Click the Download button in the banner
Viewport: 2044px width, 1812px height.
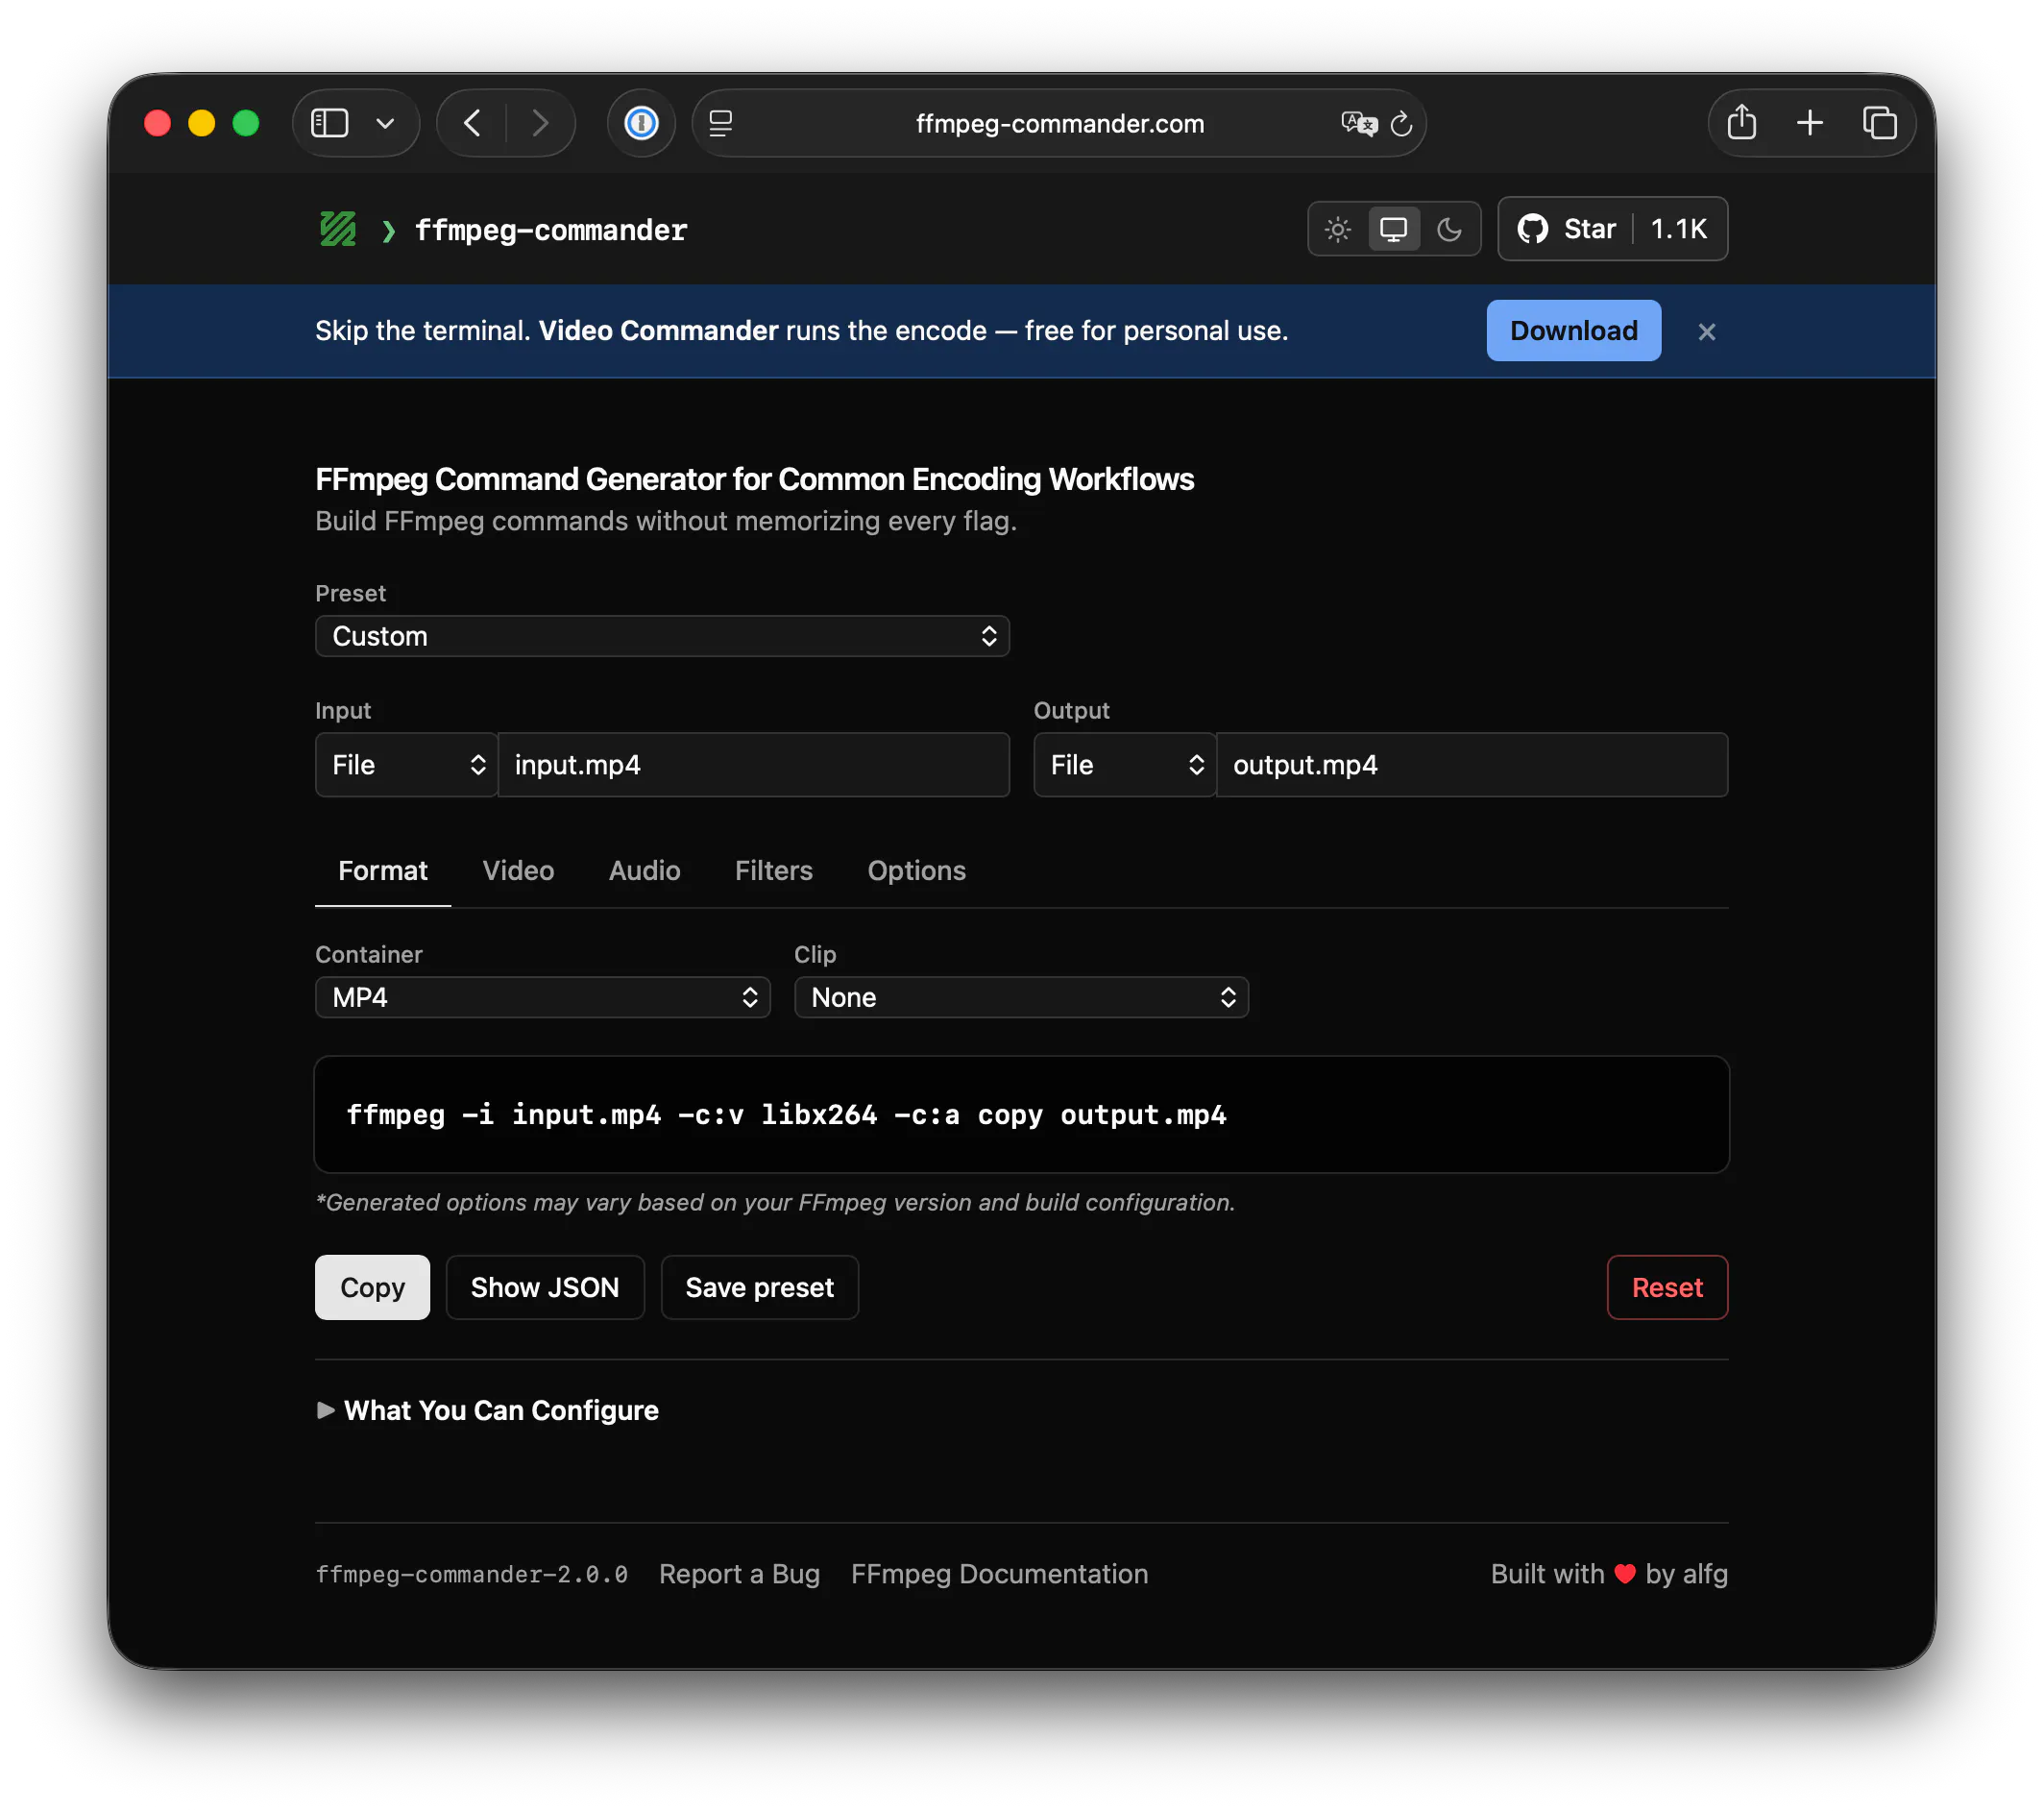point(1573,331)
